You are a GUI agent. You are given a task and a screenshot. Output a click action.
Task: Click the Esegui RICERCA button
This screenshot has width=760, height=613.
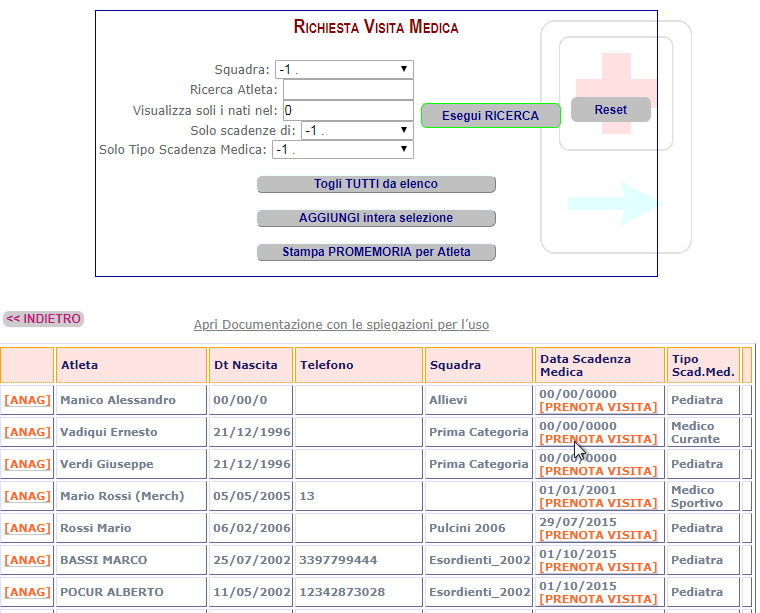pos(491,116)
